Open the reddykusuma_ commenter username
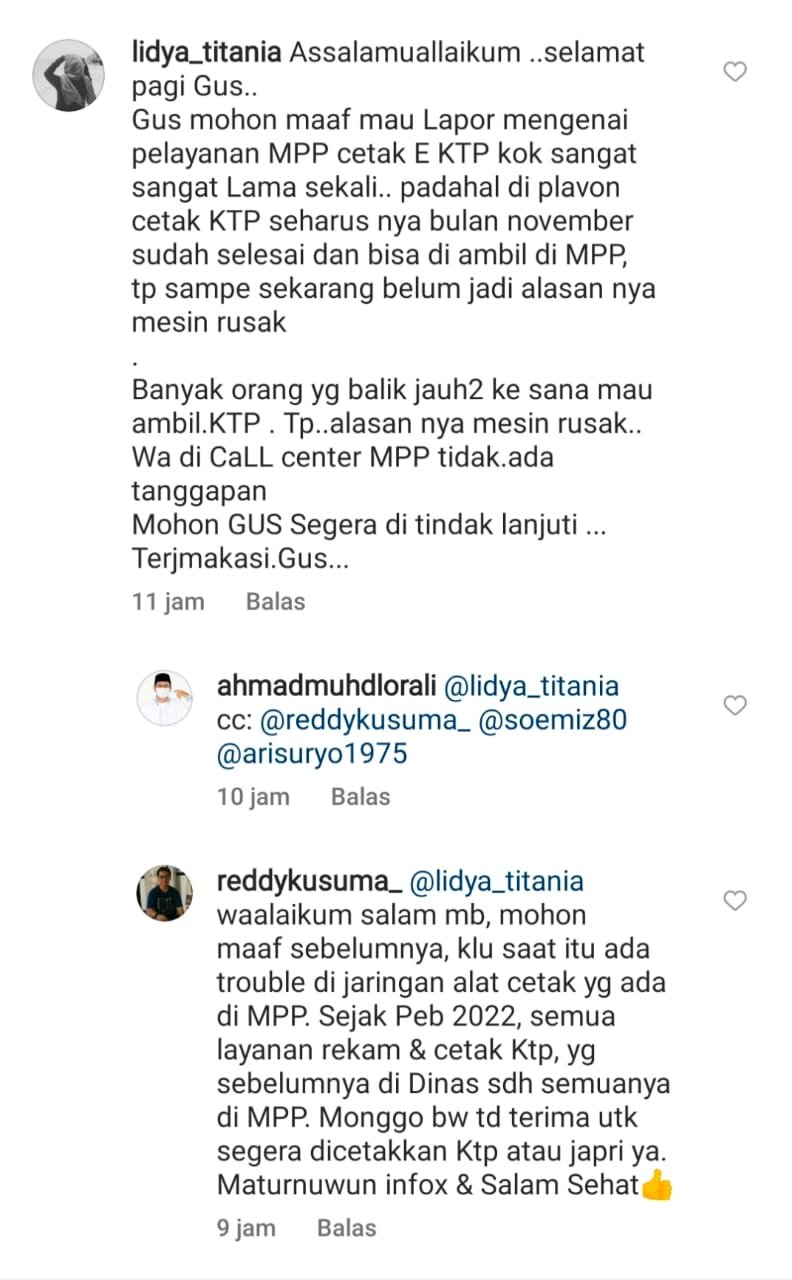 click(x=309, y=882)
